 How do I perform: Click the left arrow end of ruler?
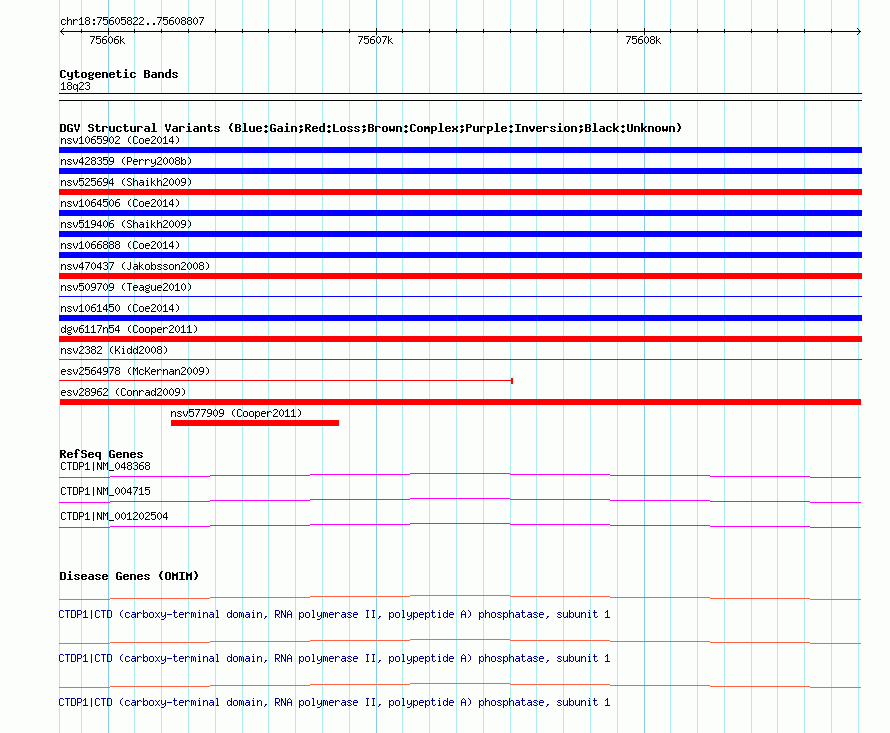(62, 32)
